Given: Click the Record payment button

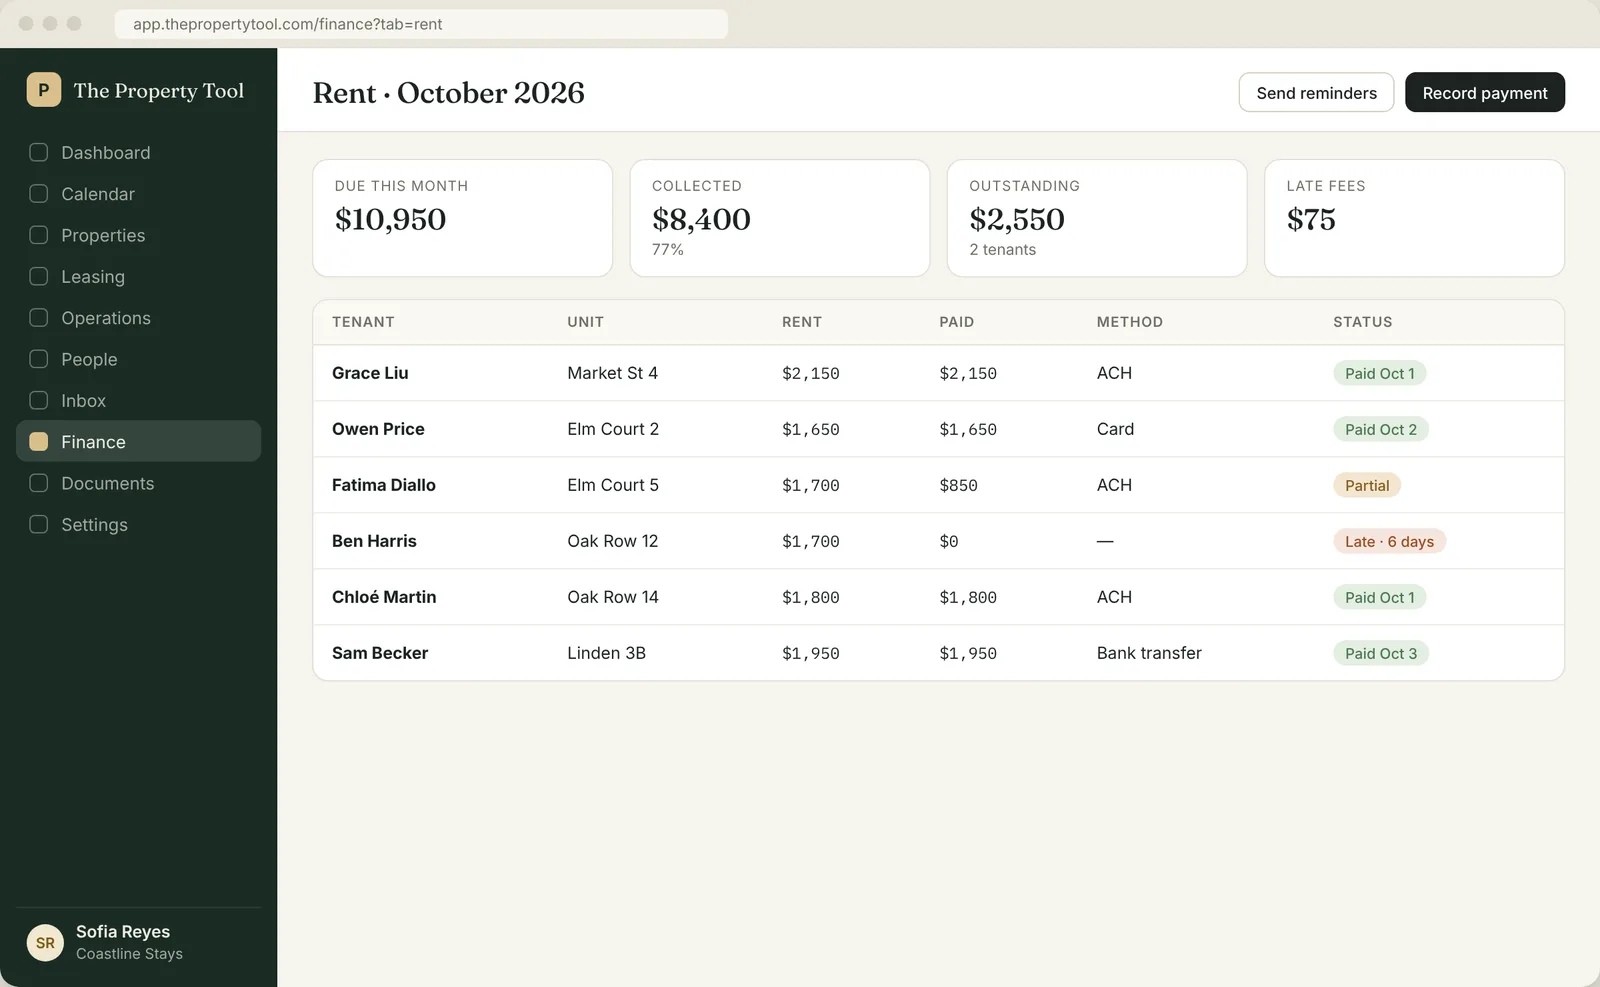Looking at the screenshot, I should (1485, 92).
